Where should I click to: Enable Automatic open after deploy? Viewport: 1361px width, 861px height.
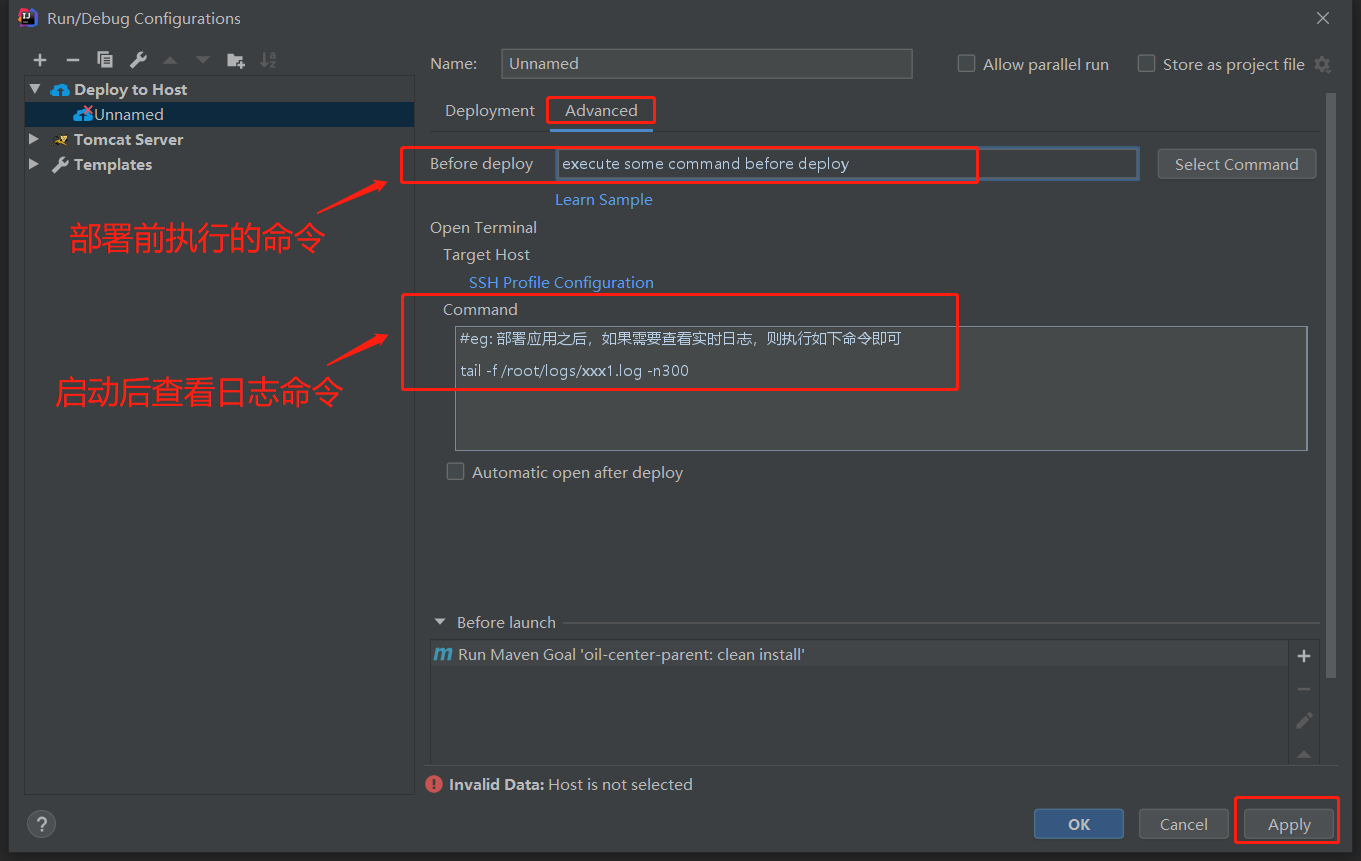[x=455, y=471]
